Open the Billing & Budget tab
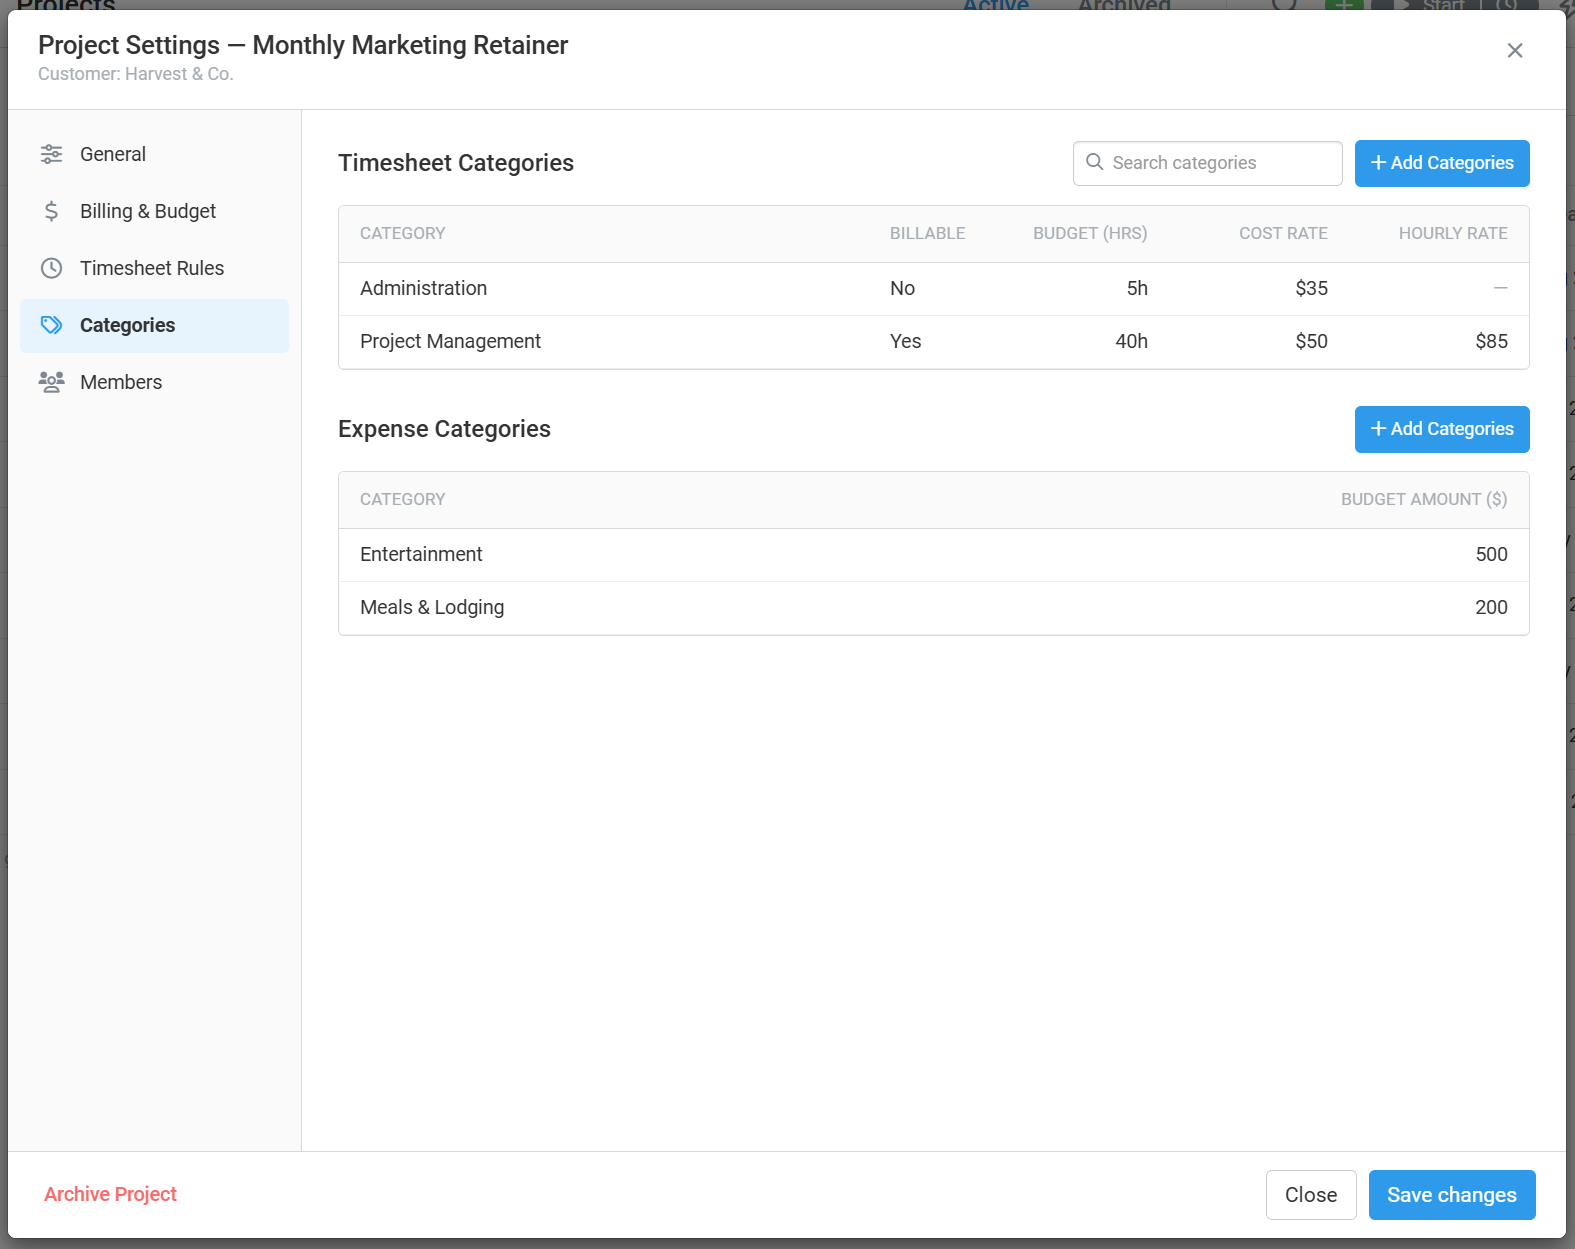Screen dimensions: 1575x1249 click(x=154, y=211)
